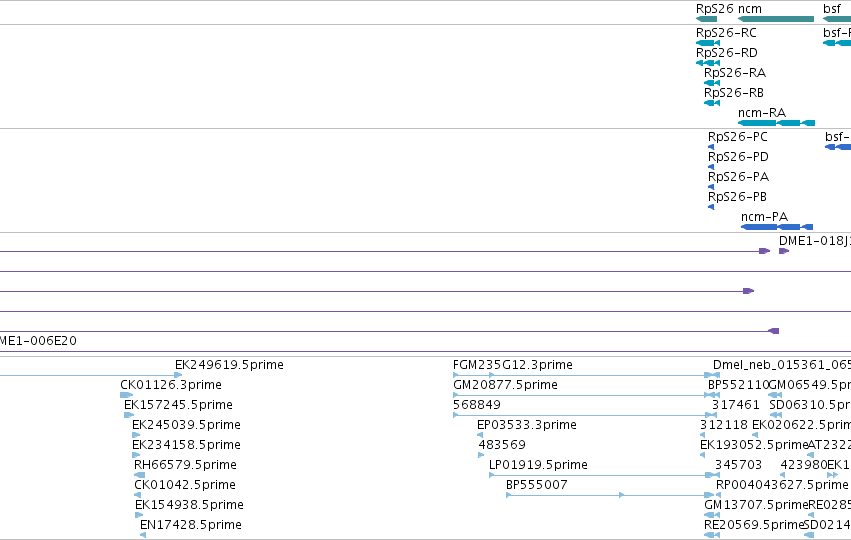Click the CK01126.3prime EST label
The height and width of the screenshot is (540, 851).
point(171,385)
